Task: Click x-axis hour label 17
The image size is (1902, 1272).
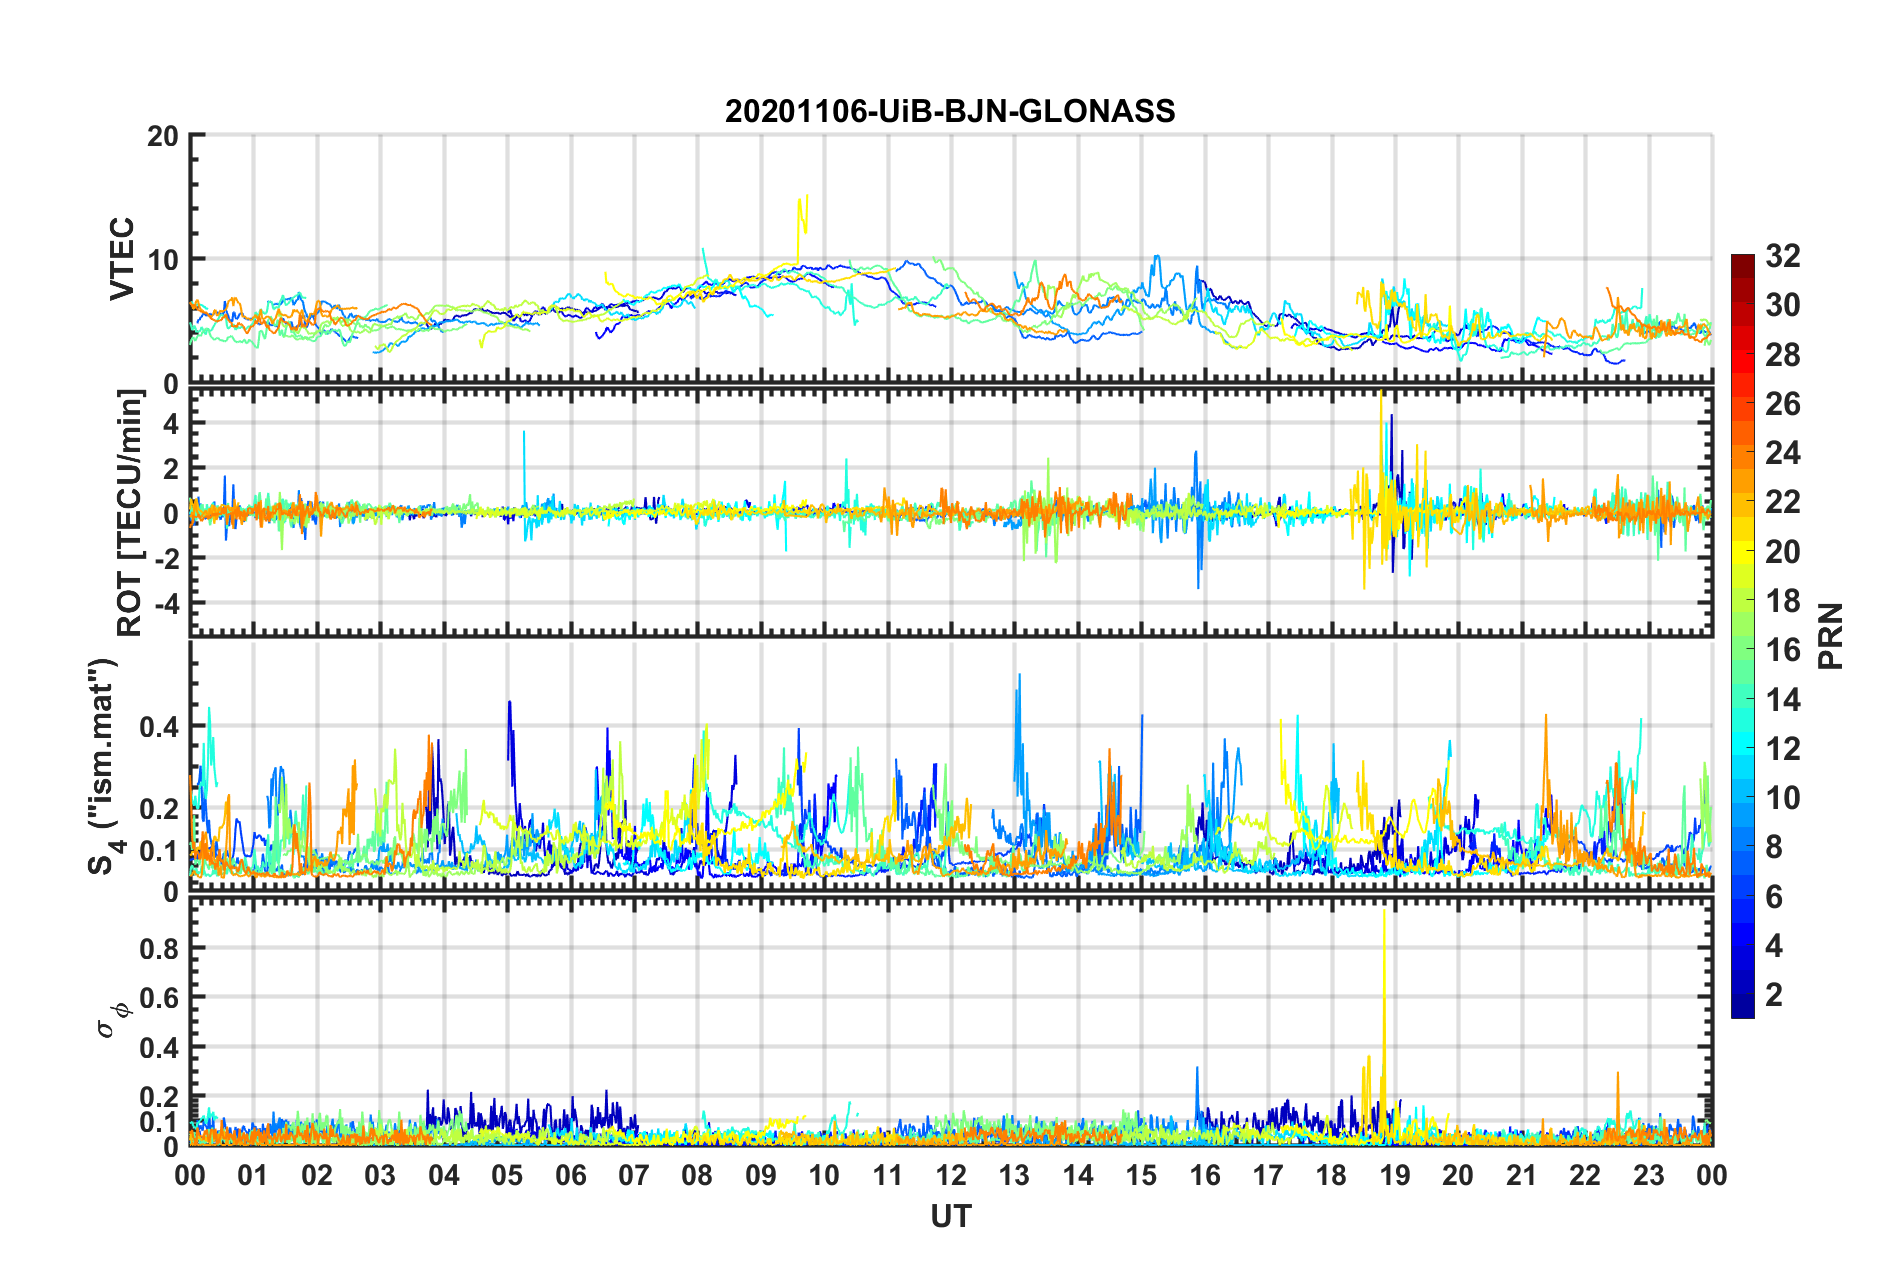Action: click(x=1268, y=1175)
